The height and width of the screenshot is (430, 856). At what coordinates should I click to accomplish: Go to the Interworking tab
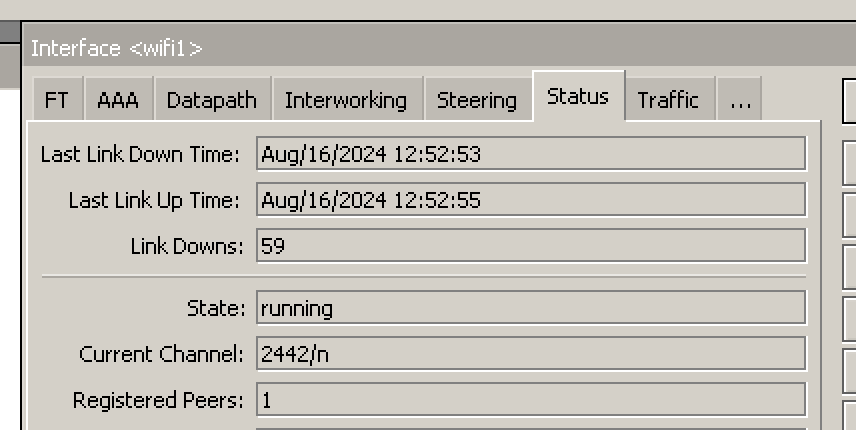(347, 99)
